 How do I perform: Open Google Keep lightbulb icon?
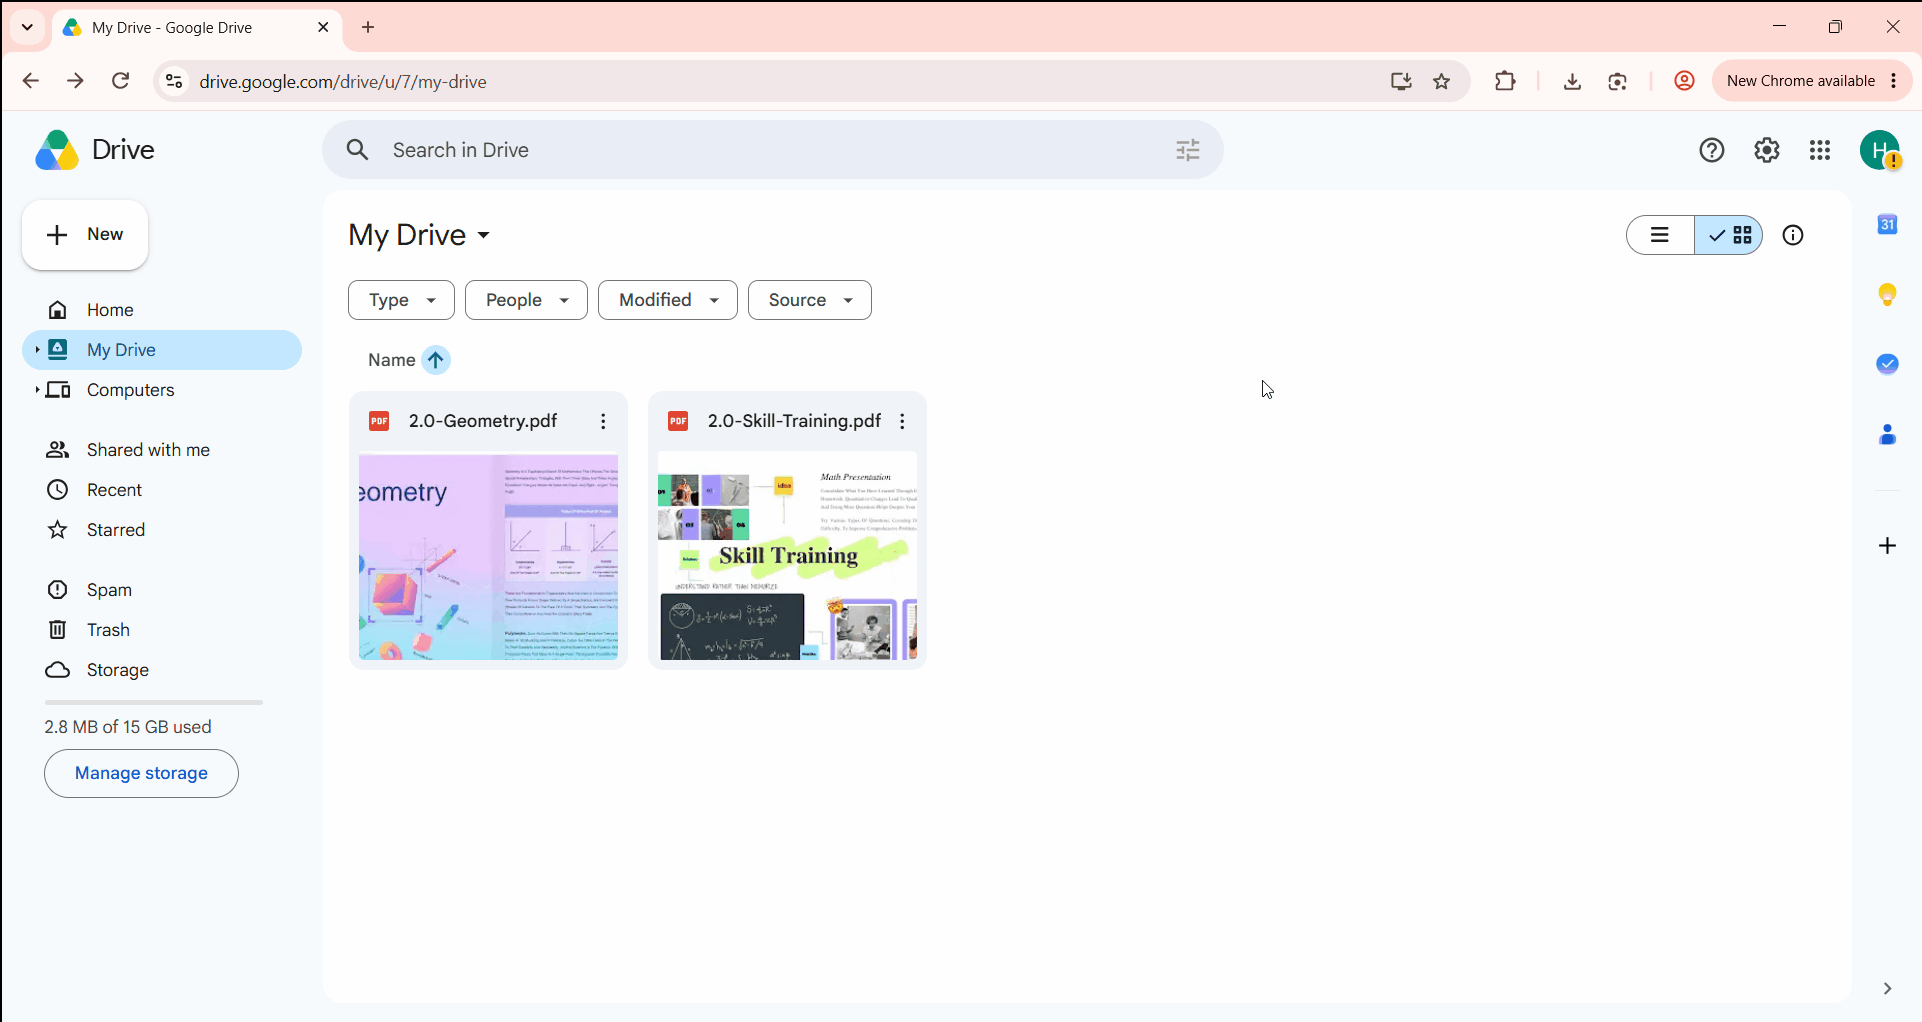pyautogui.click(x=1887, y=294)
